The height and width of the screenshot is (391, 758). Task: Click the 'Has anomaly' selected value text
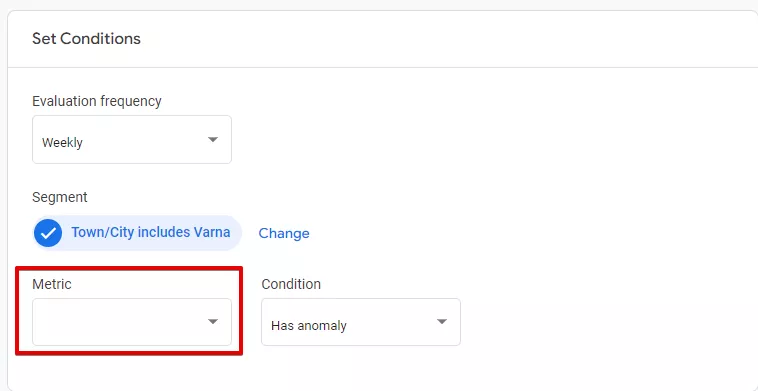309,326
